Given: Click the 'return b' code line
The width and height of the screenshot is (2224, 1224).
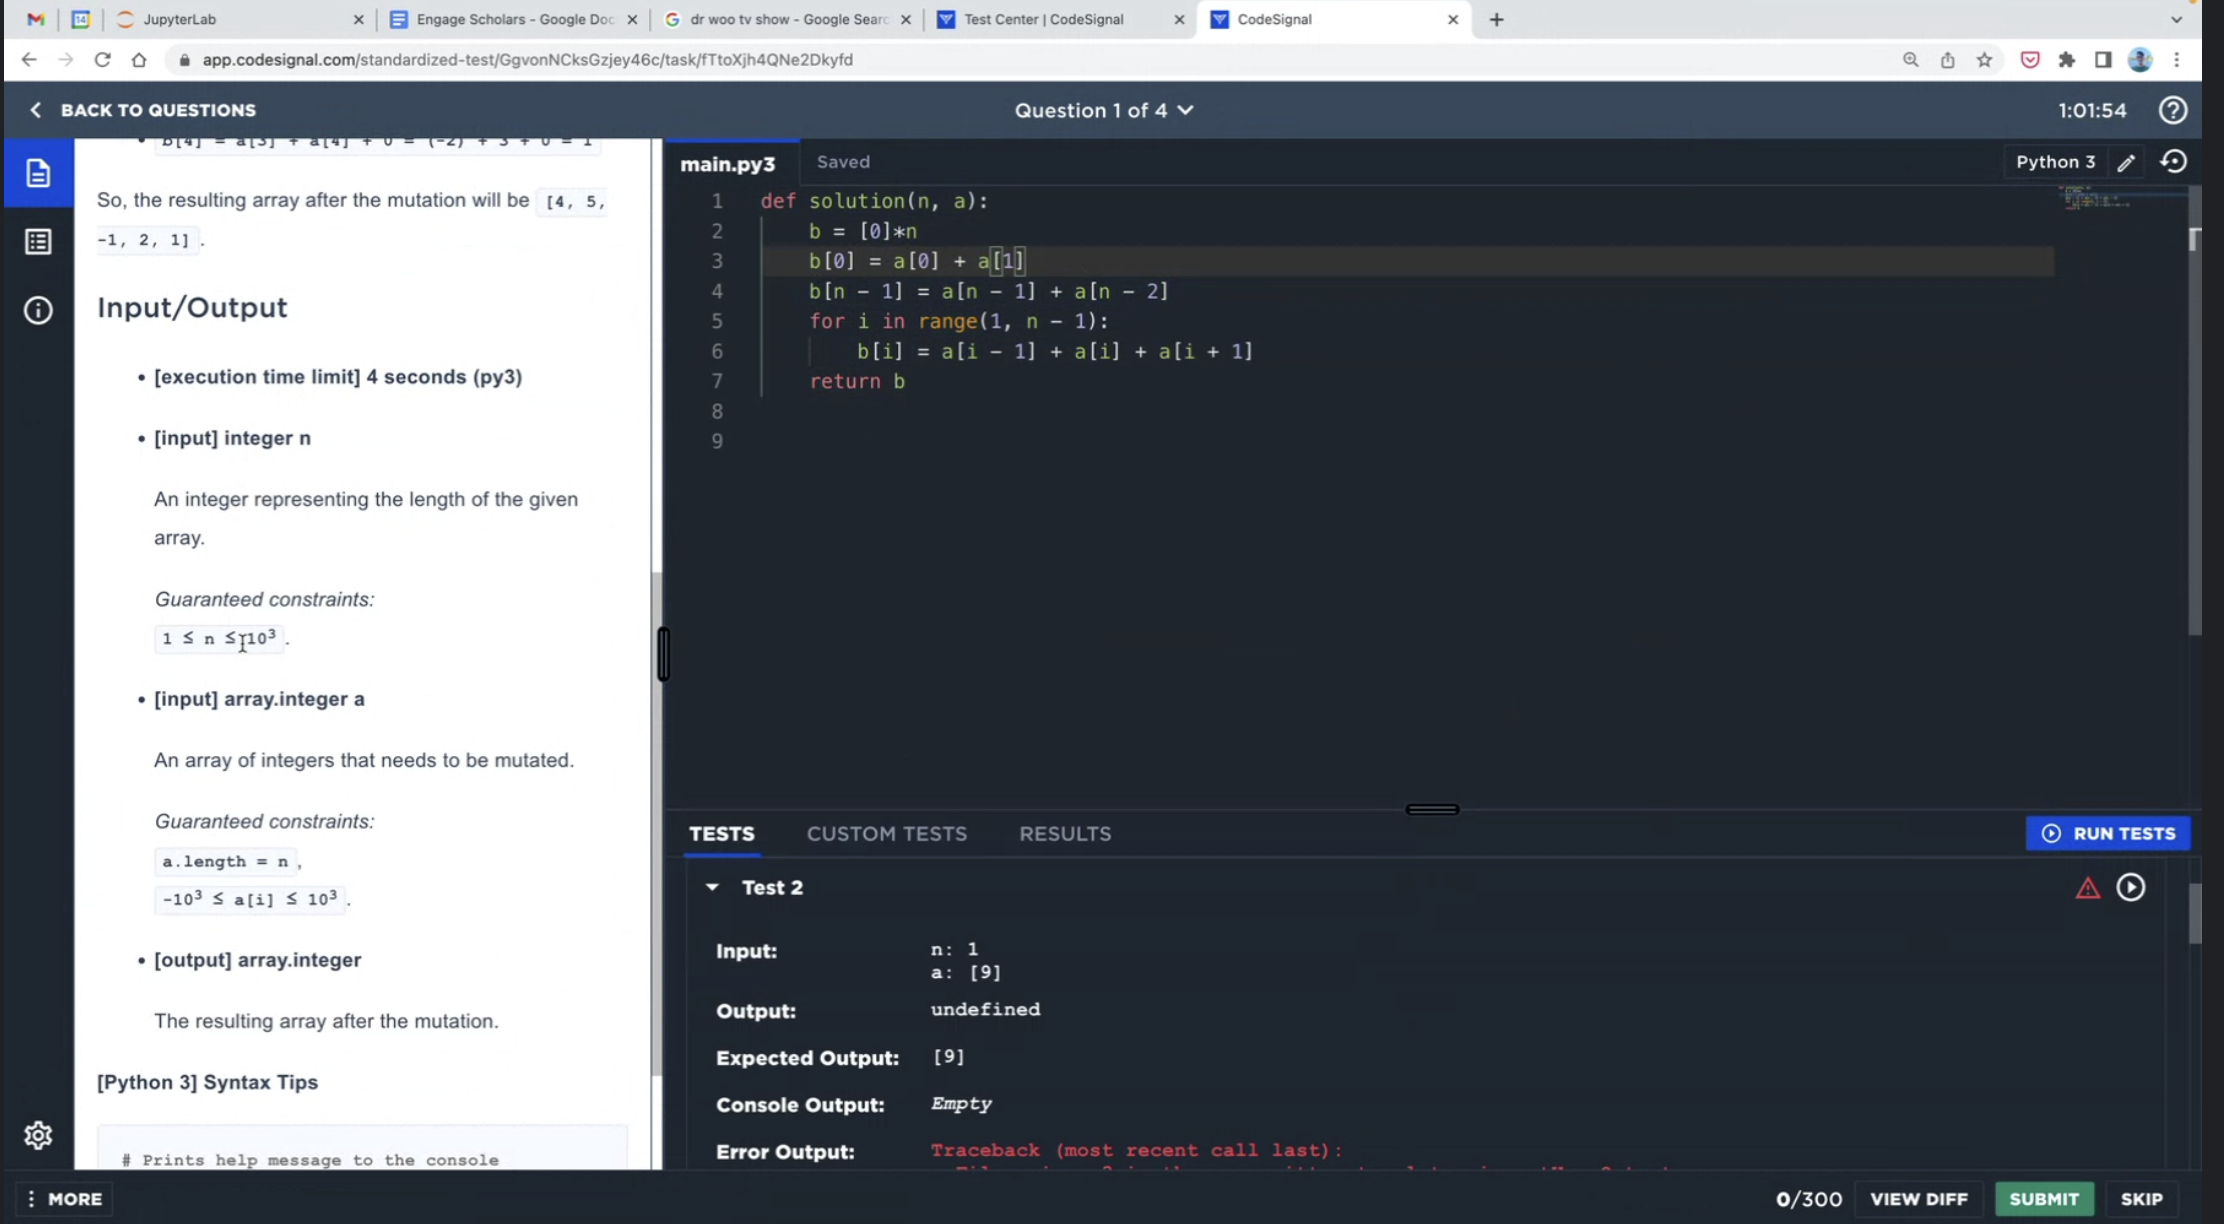Looking at the screenshot, I should point(857,381).
